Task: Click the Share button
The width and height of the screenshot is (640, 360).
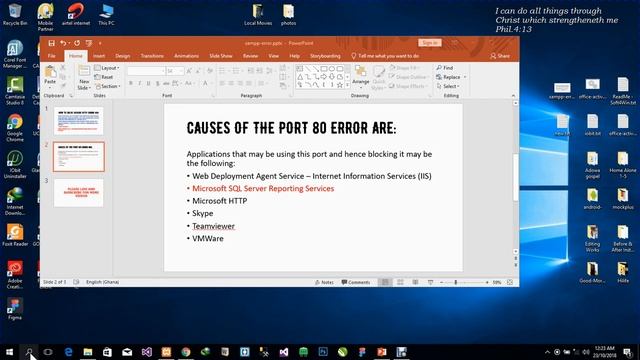Action: click(500, 56)
